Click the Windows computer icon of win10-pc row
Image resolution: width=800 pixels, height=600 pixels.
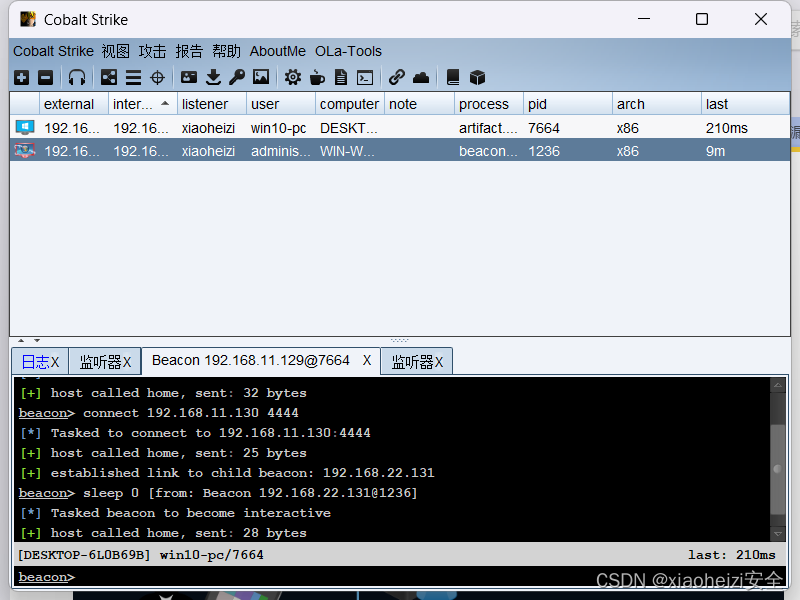[24, 127]
